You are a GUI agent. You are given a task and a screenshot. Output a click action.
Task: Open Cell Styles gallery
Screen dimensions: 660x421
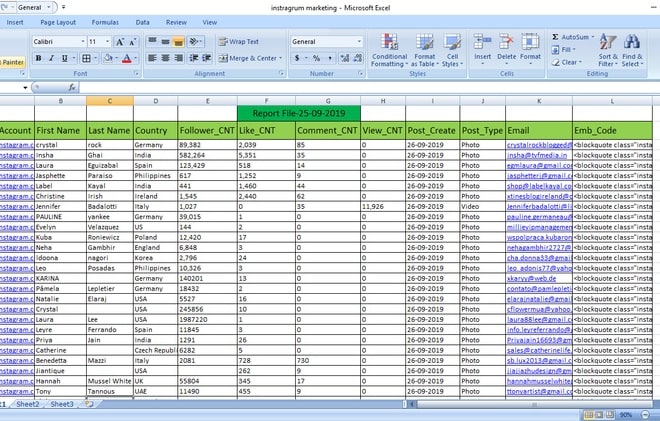coord(452,51)
